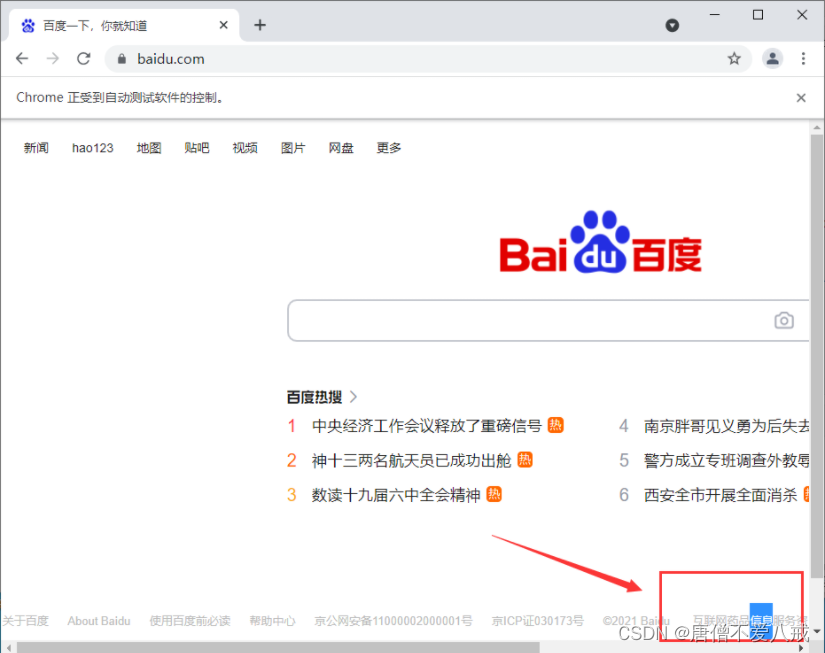Screen dimensions: 825x653
Task: Reload the Baidu page
Action: (x=84, y=58)
